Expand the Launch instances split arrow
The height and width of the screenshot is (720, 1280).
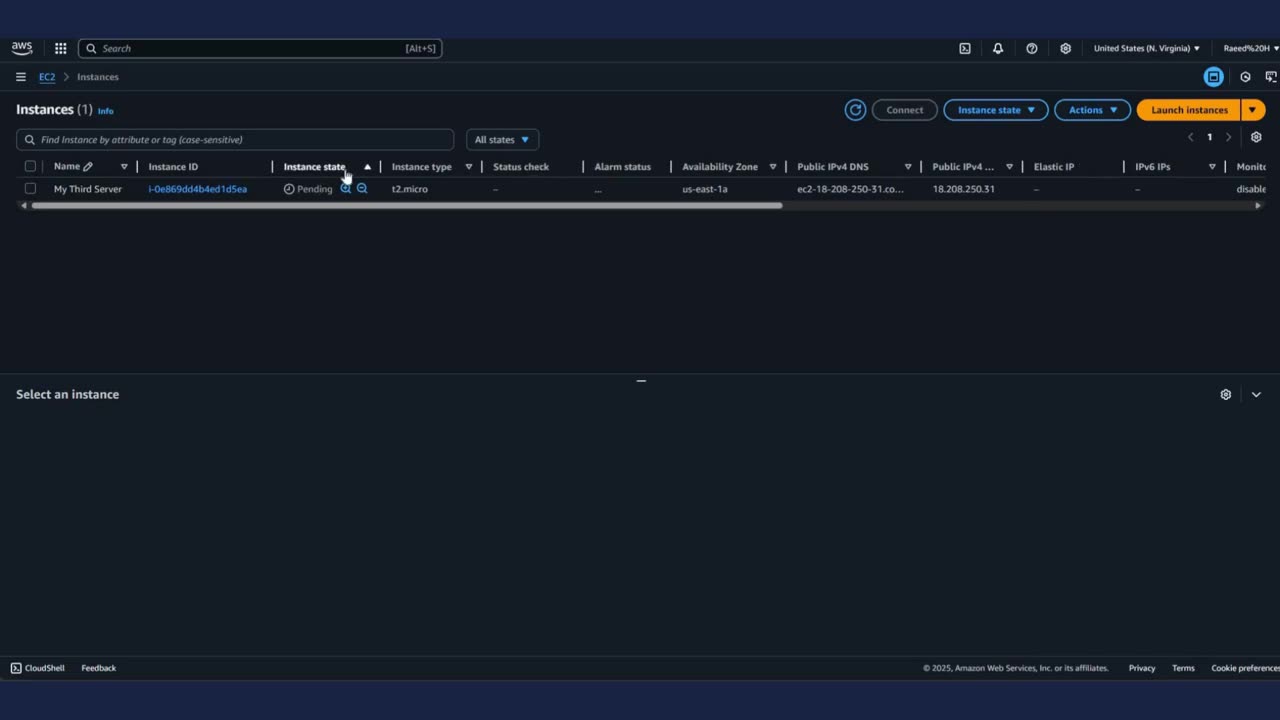[x=1253, y=110]
